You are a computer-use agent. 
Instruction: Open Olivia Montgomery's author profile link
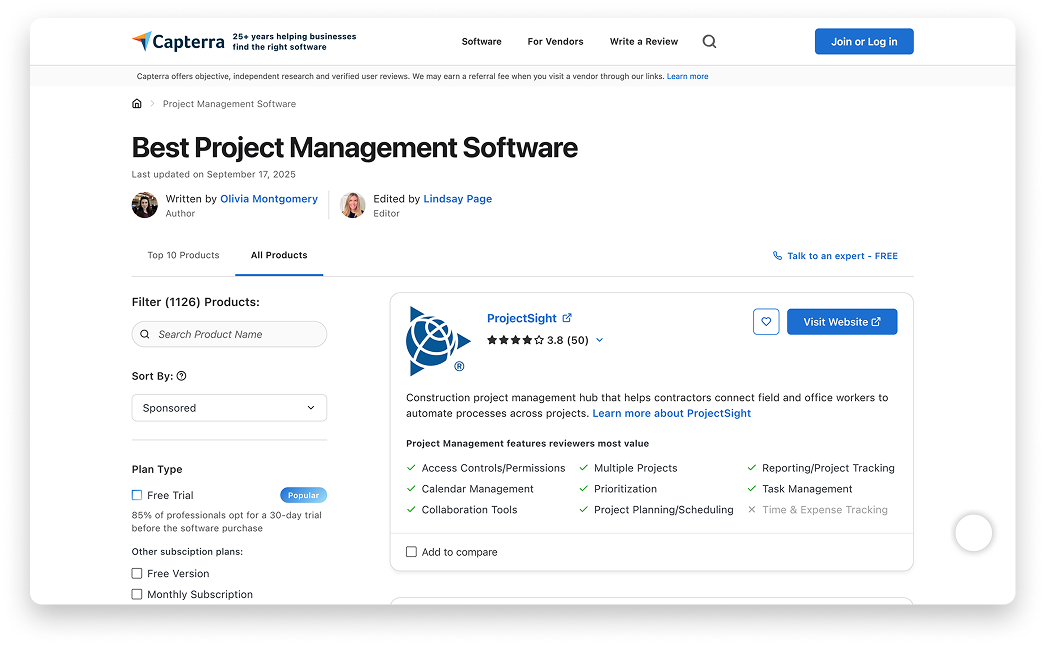(x=269, y=199)
